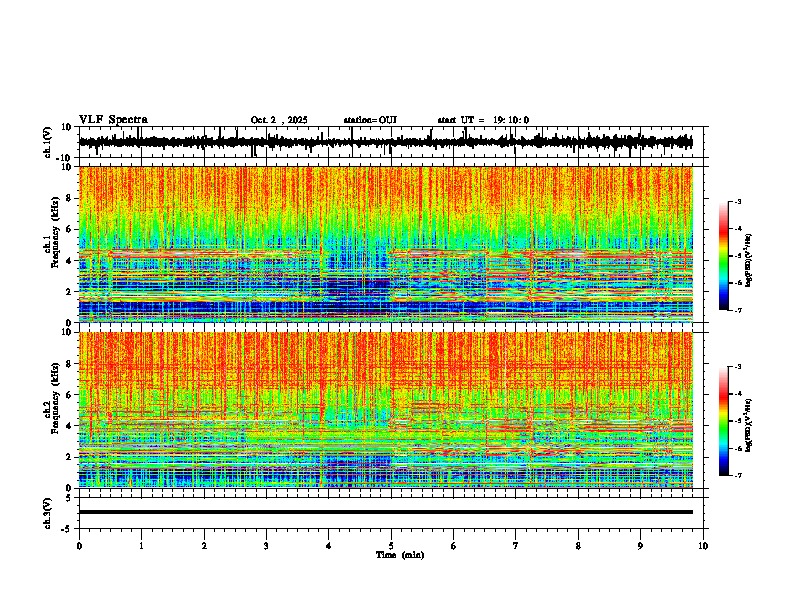Click time axis tick label "3"
This screenshot has height=612, width=792.
(266, 546)
